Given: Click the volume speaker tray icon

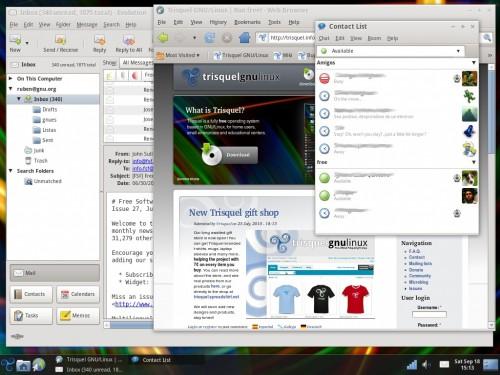Looking at the screenshot, I should (426, 365).
